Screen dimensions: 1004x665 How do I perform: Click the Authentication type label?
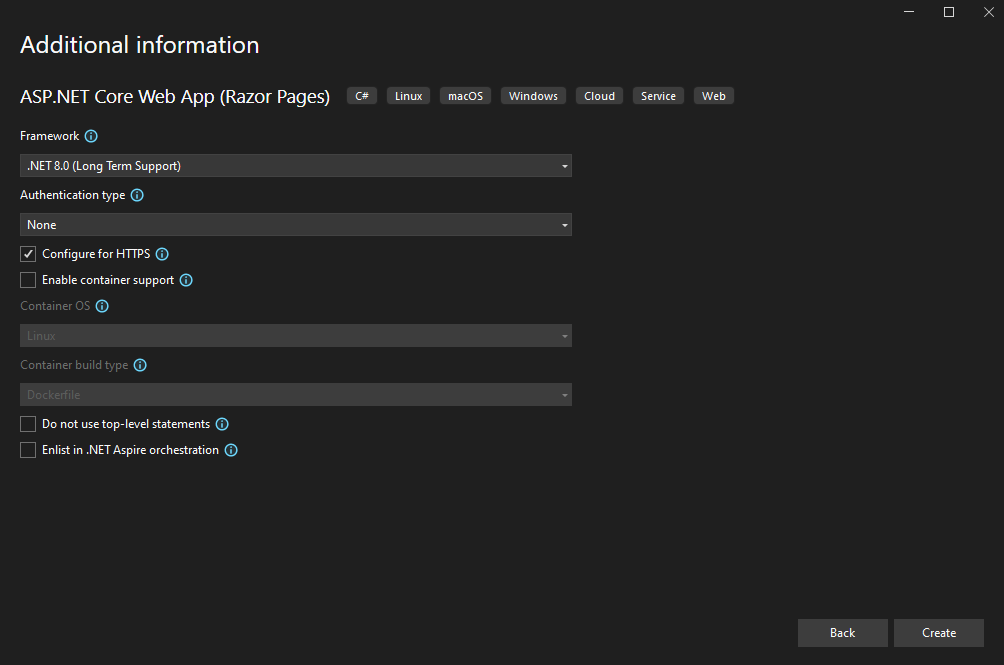(72, 195)
